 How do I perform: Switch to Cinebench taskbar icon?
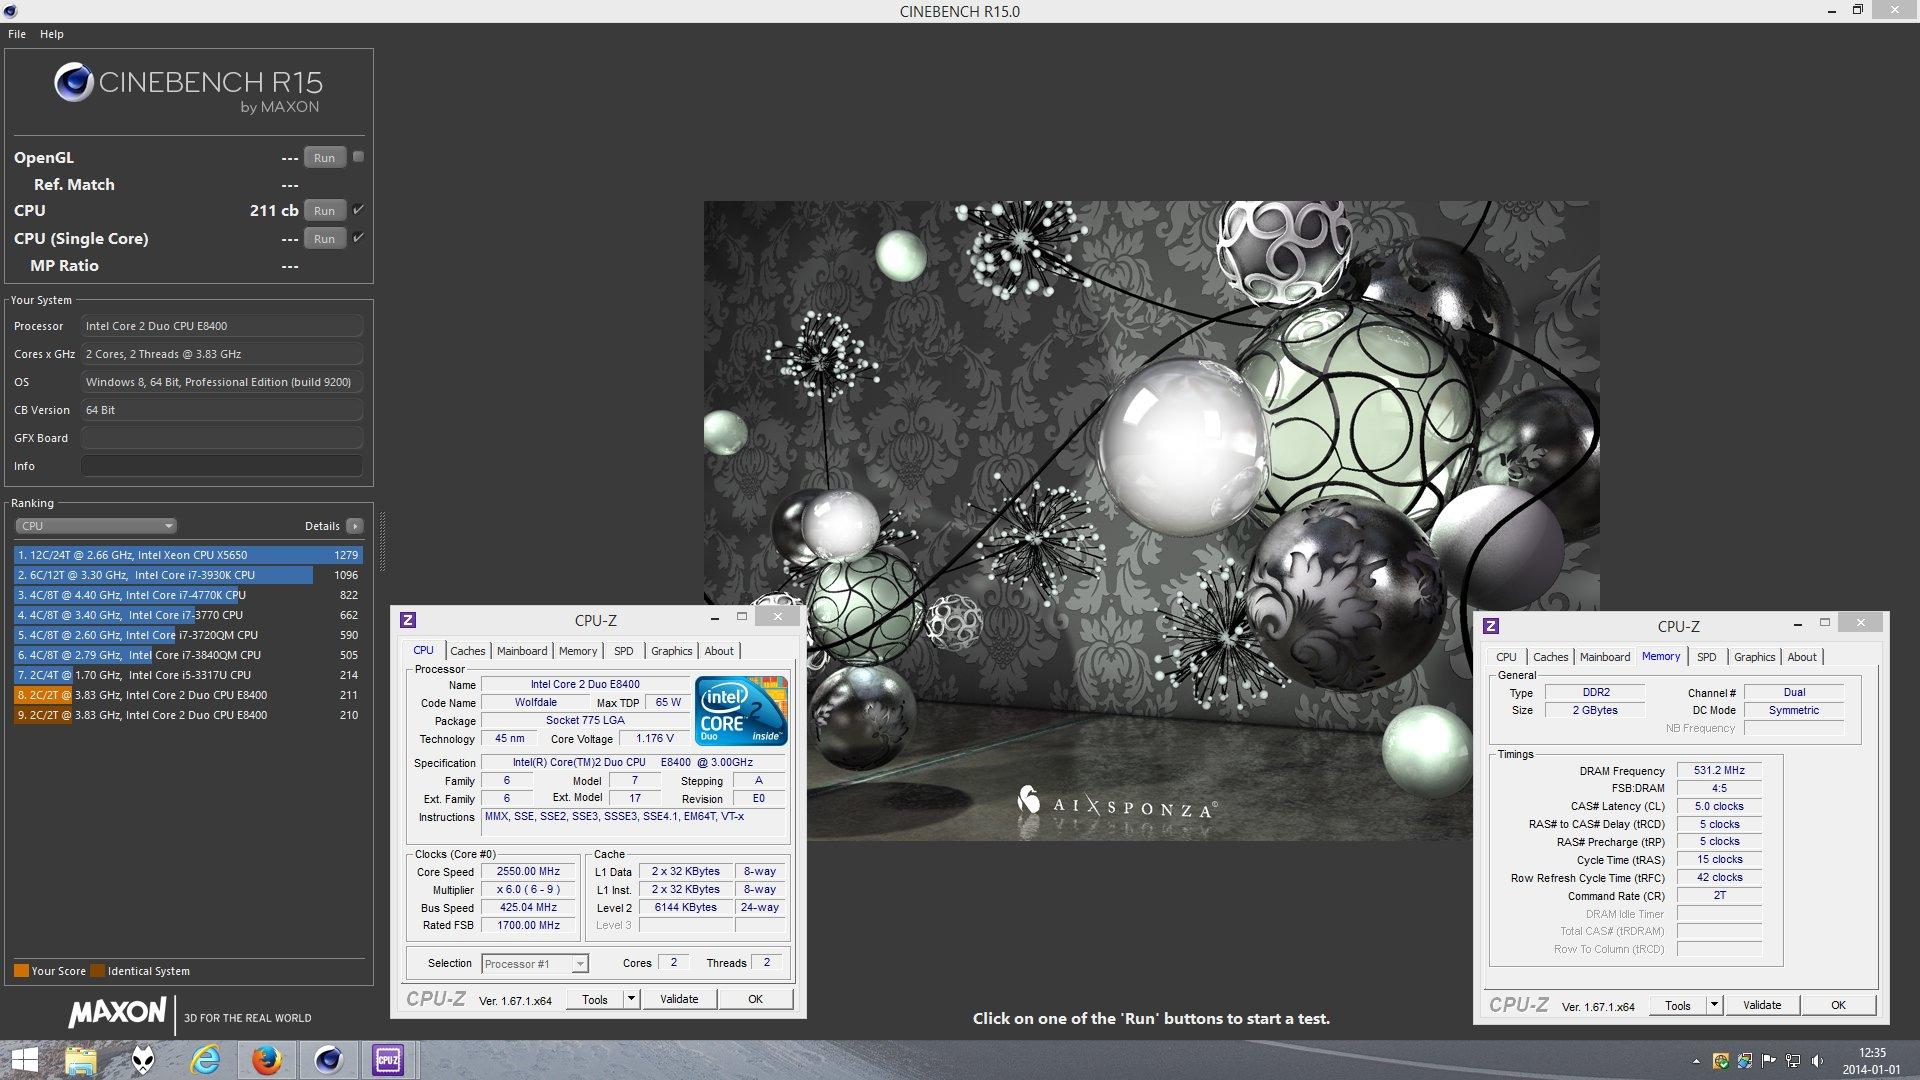click(x=328, y=1060)
